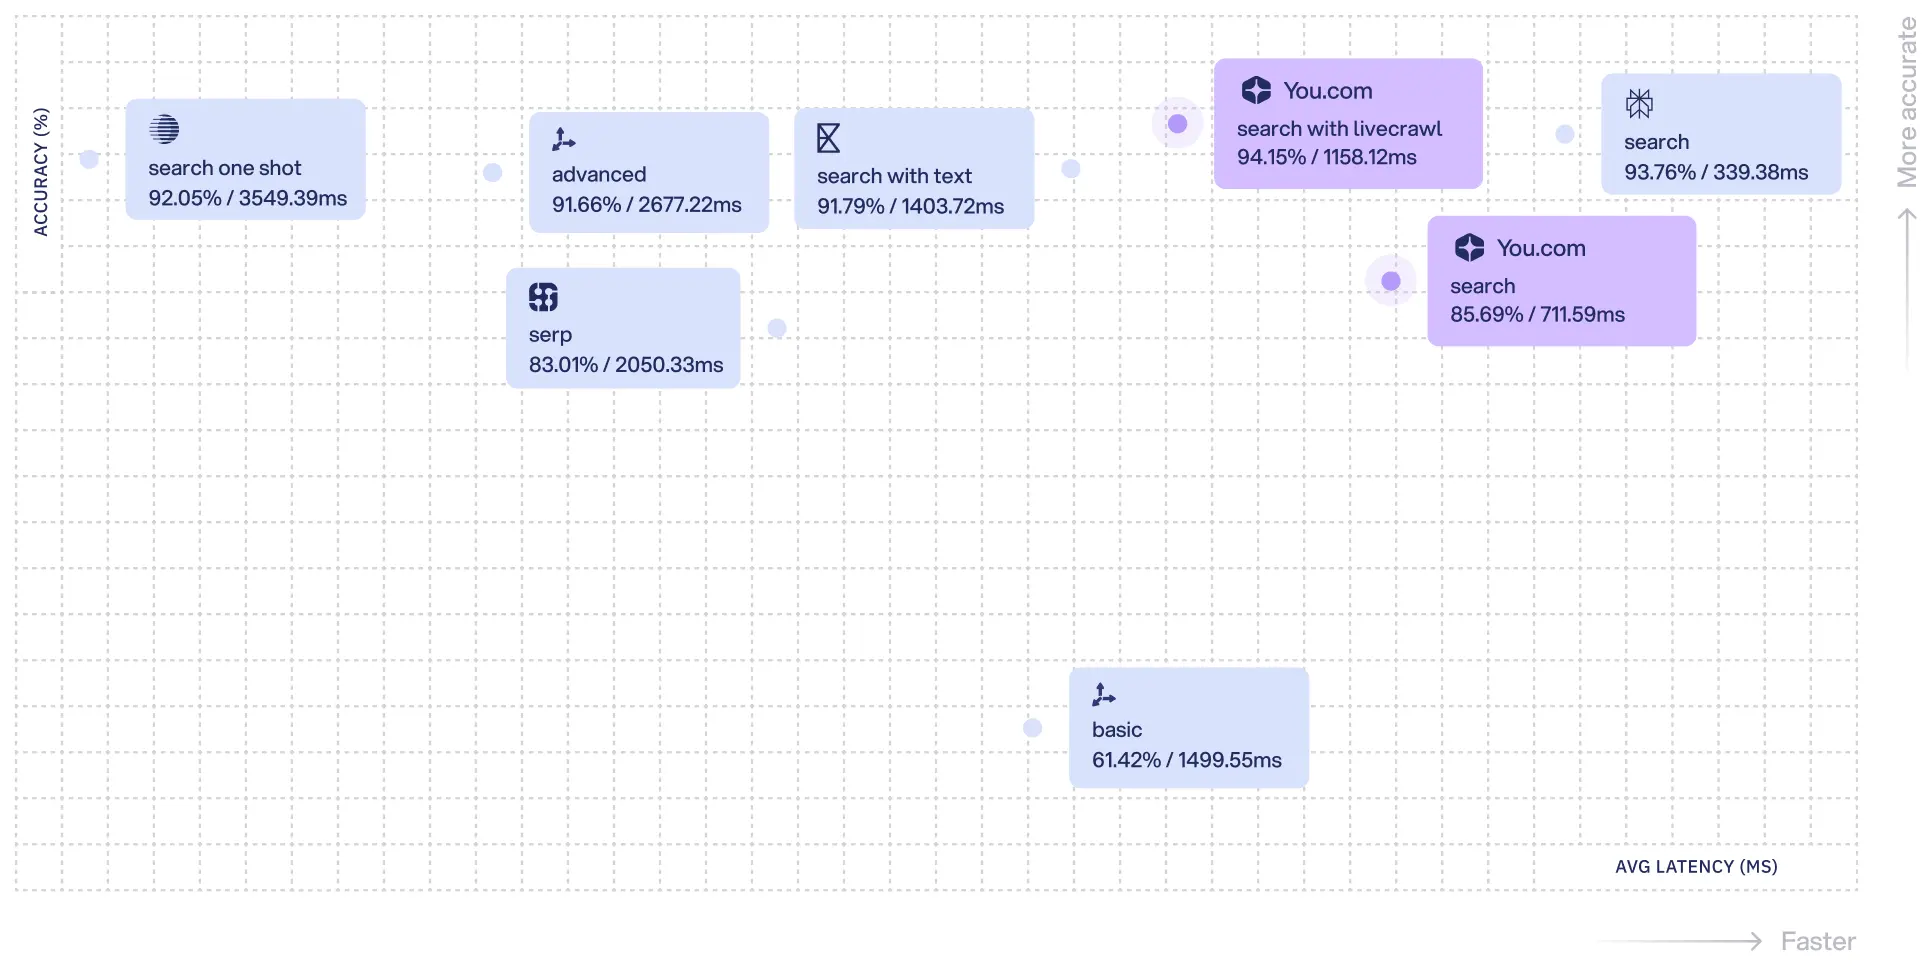Click the branch icon on the advanced card
Viewport: 1932px width, 966px height.
coord(564,140)
